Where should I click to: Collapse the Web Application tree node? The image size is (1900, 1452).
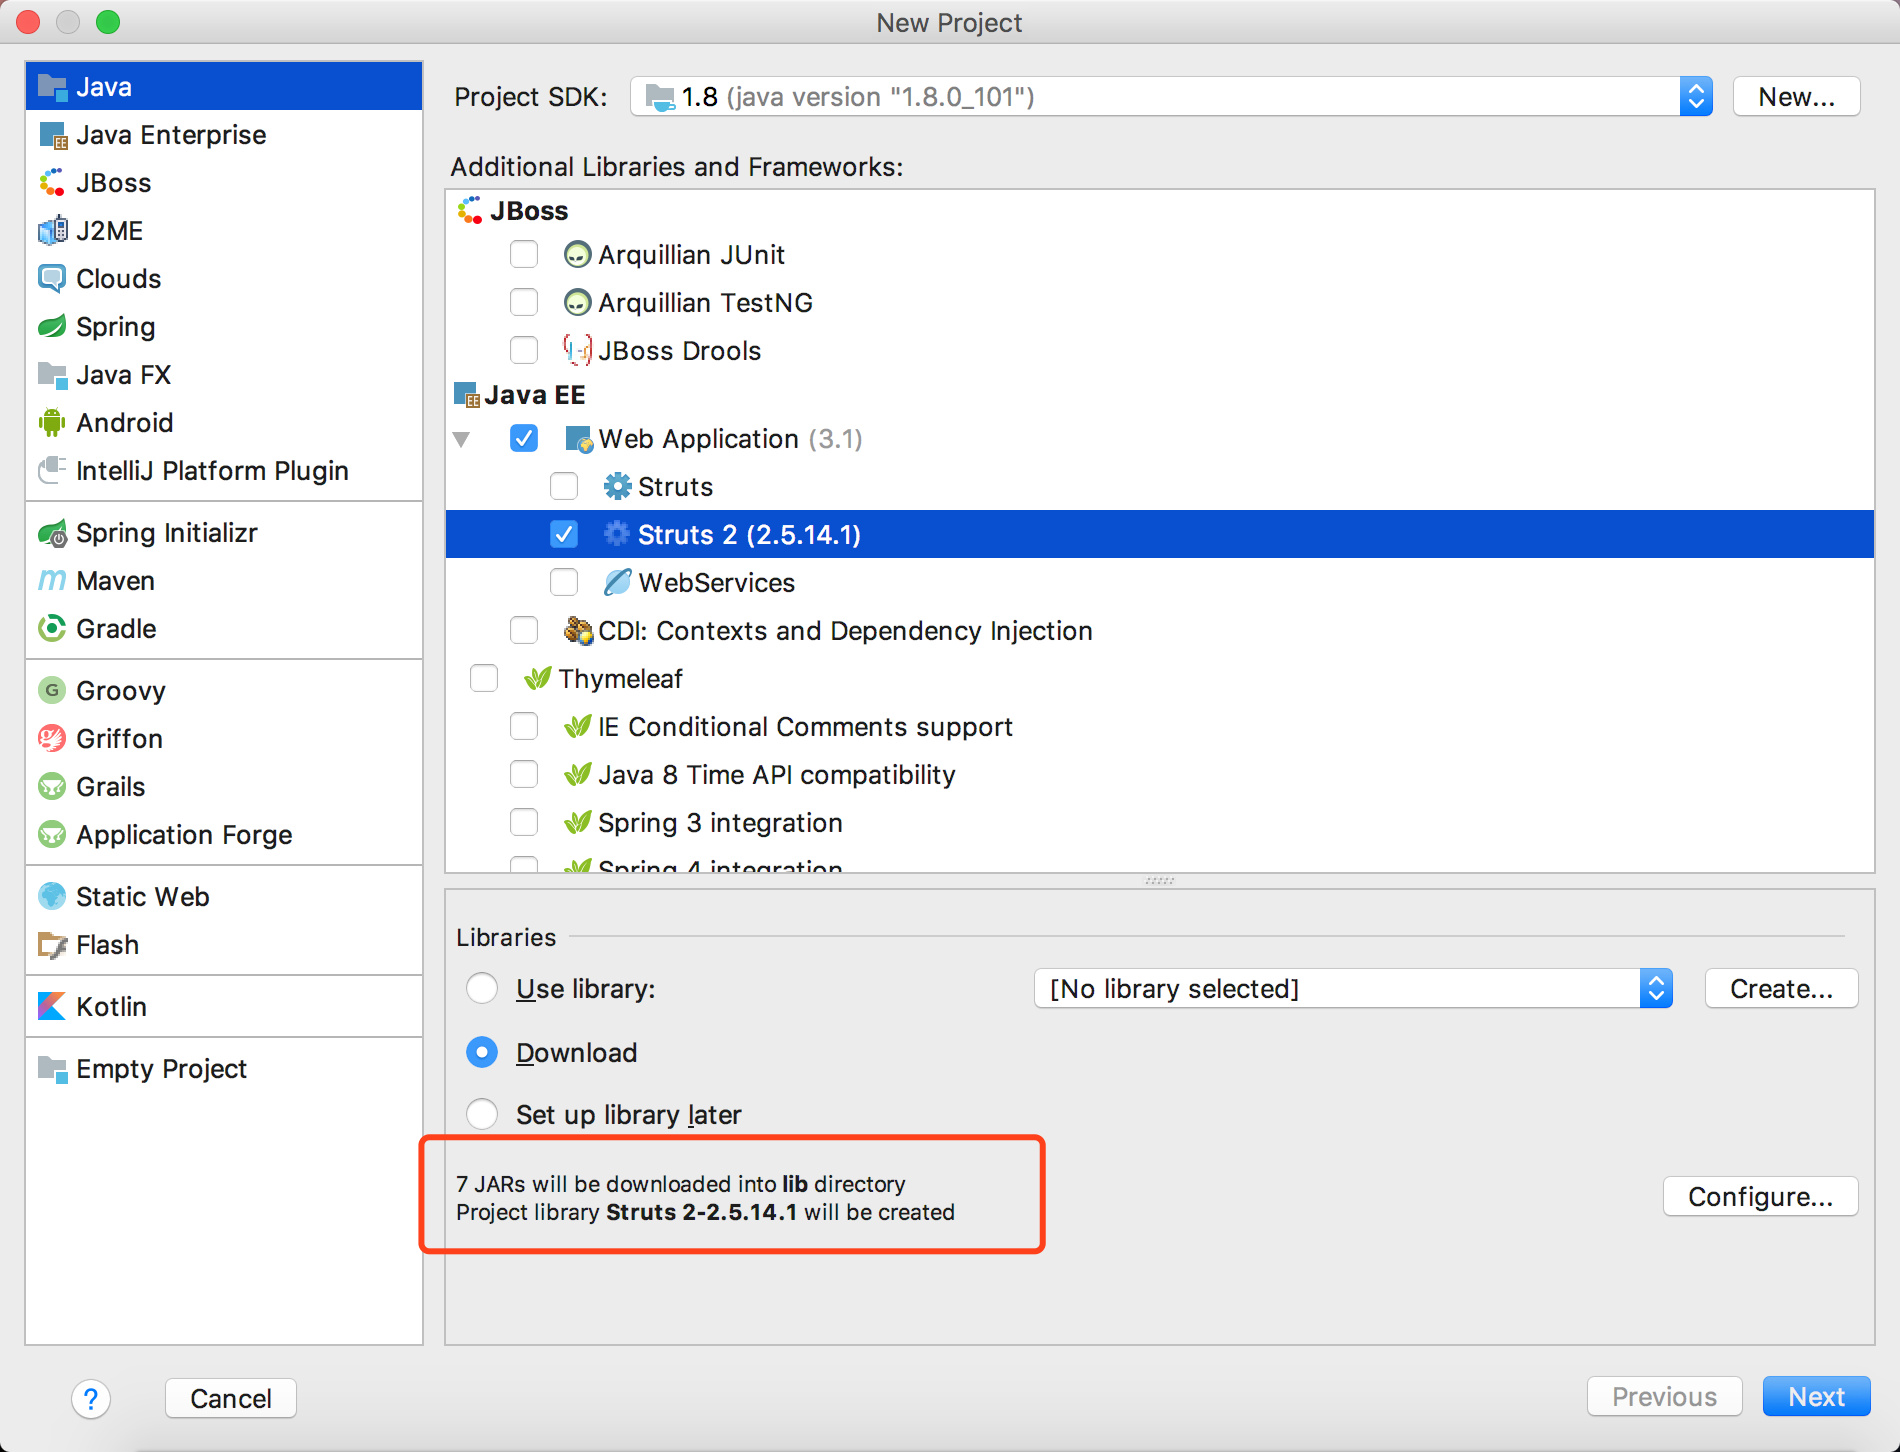point(462,439)
